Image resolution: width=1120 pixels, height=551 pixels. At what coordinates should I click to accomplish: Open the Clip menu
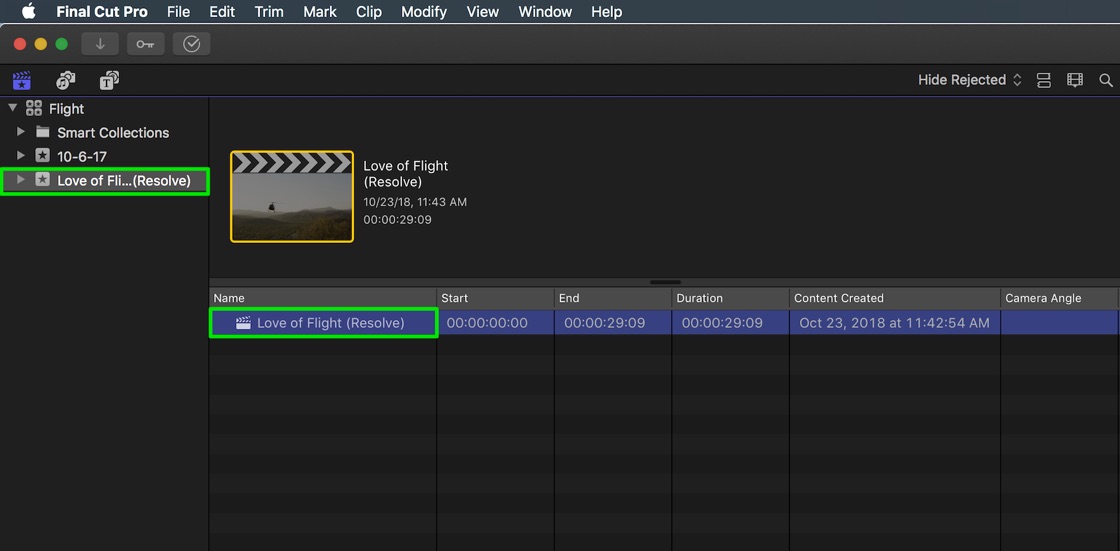coord(369,11)
